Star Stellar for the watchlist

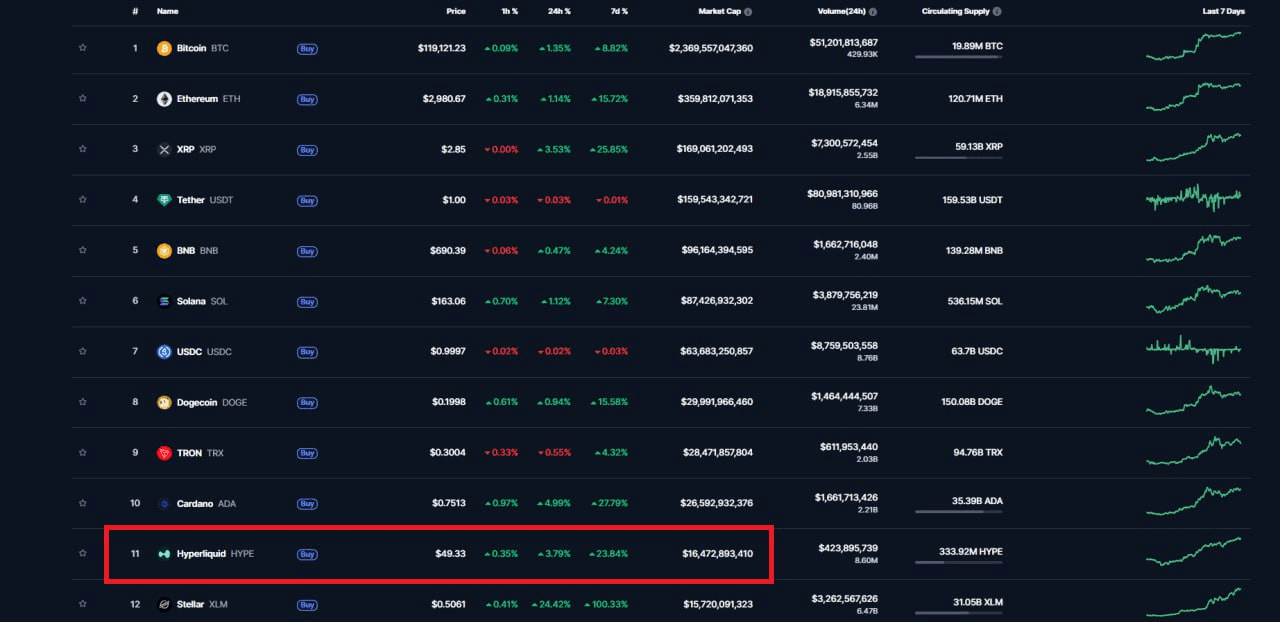[x=82, y=604]
